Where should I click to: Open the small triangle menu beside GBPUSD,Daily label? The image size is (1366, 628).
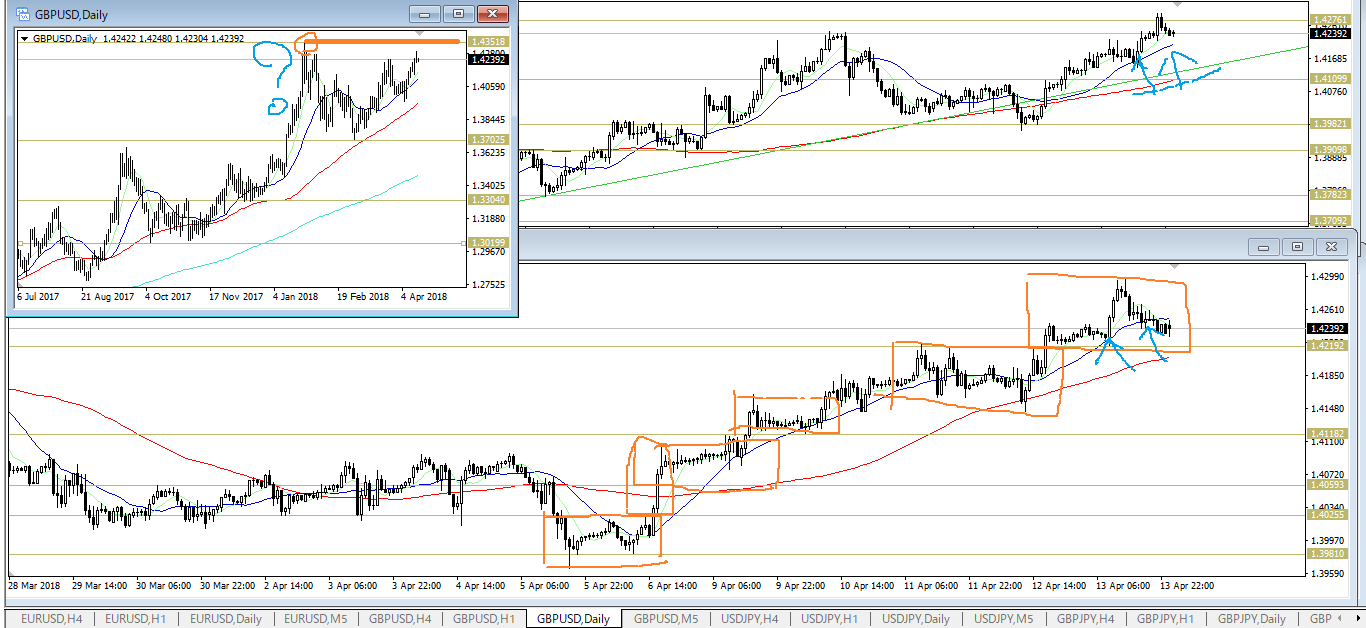pyautogui.click(x=25, y=39)
